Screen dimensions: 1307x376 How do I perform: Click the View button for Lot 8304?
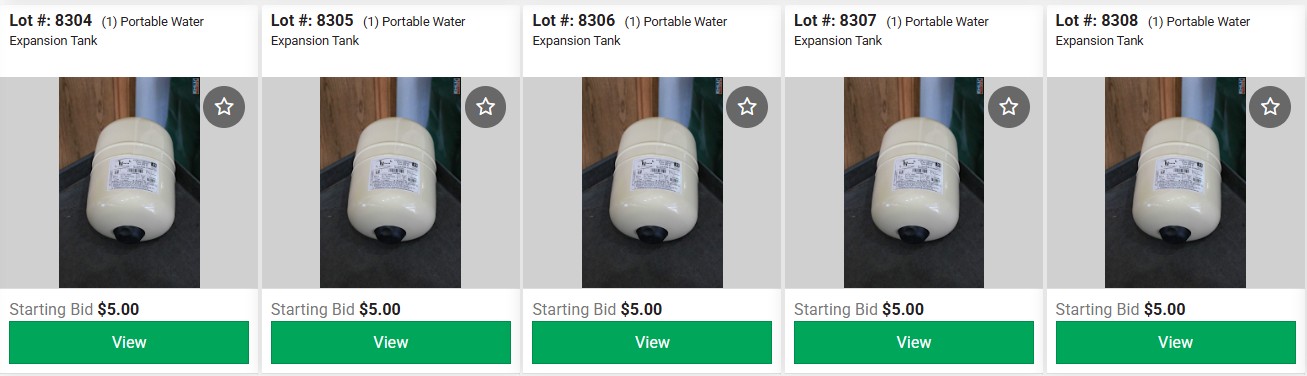[x=129, y=342]
